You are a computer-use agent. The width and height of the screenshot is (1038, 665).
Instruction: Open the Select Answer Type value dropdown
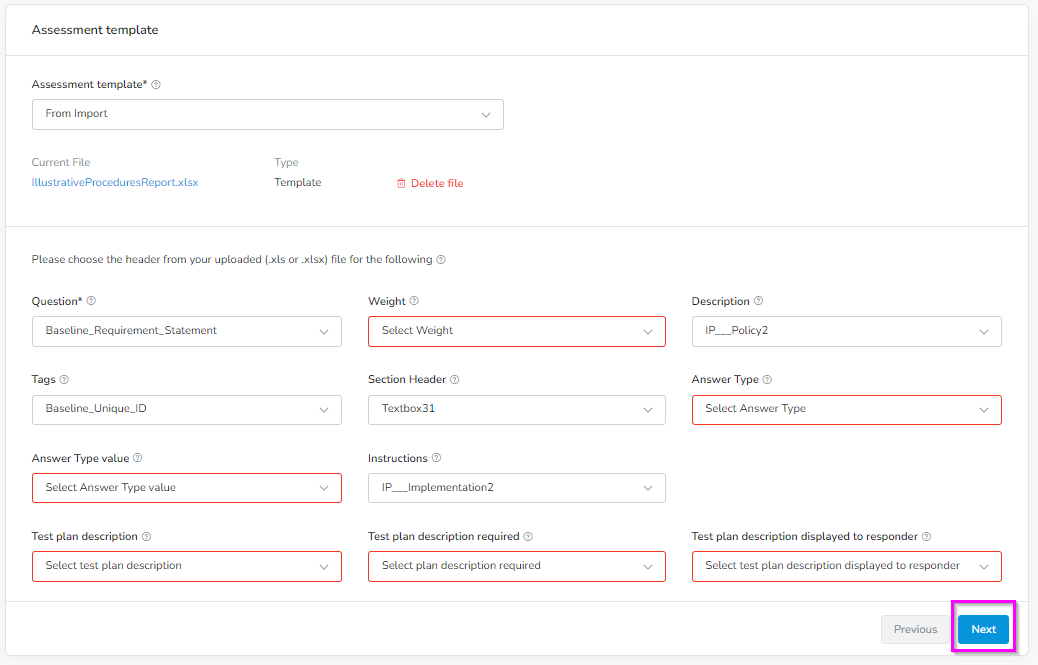coord(186,487)
